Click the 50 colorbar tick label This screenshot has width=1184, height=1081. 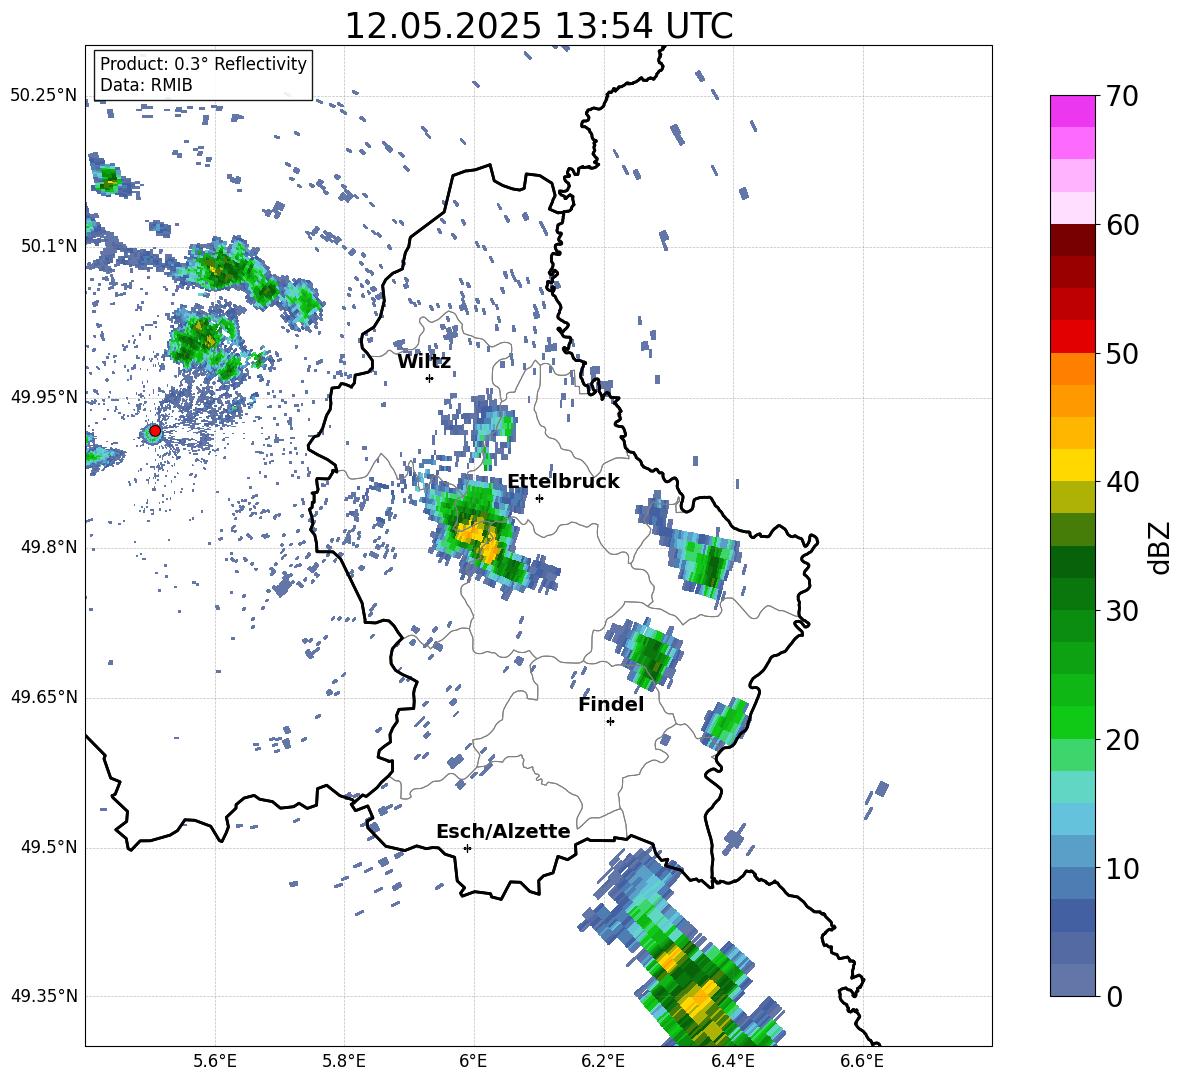(1121, 353)
